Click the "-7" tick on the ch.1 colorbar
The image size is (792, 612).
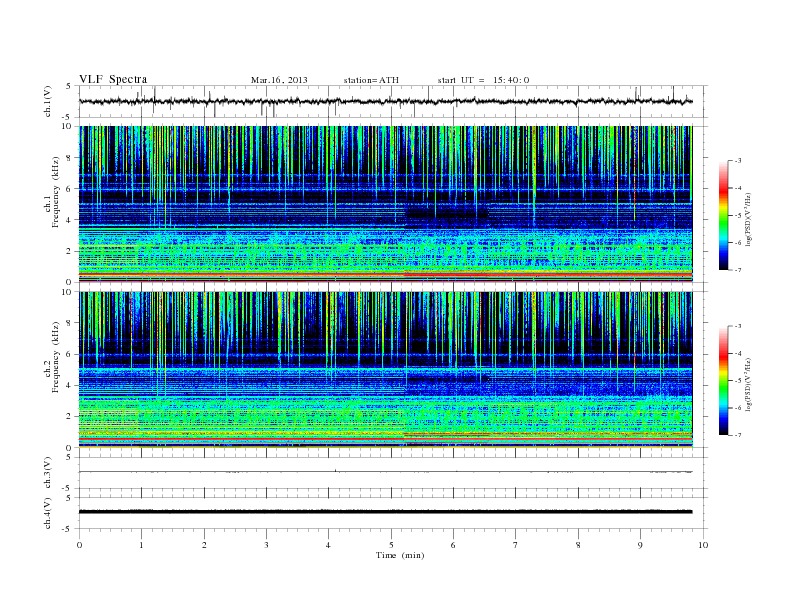pyautogui.click(x=738, y=270)
